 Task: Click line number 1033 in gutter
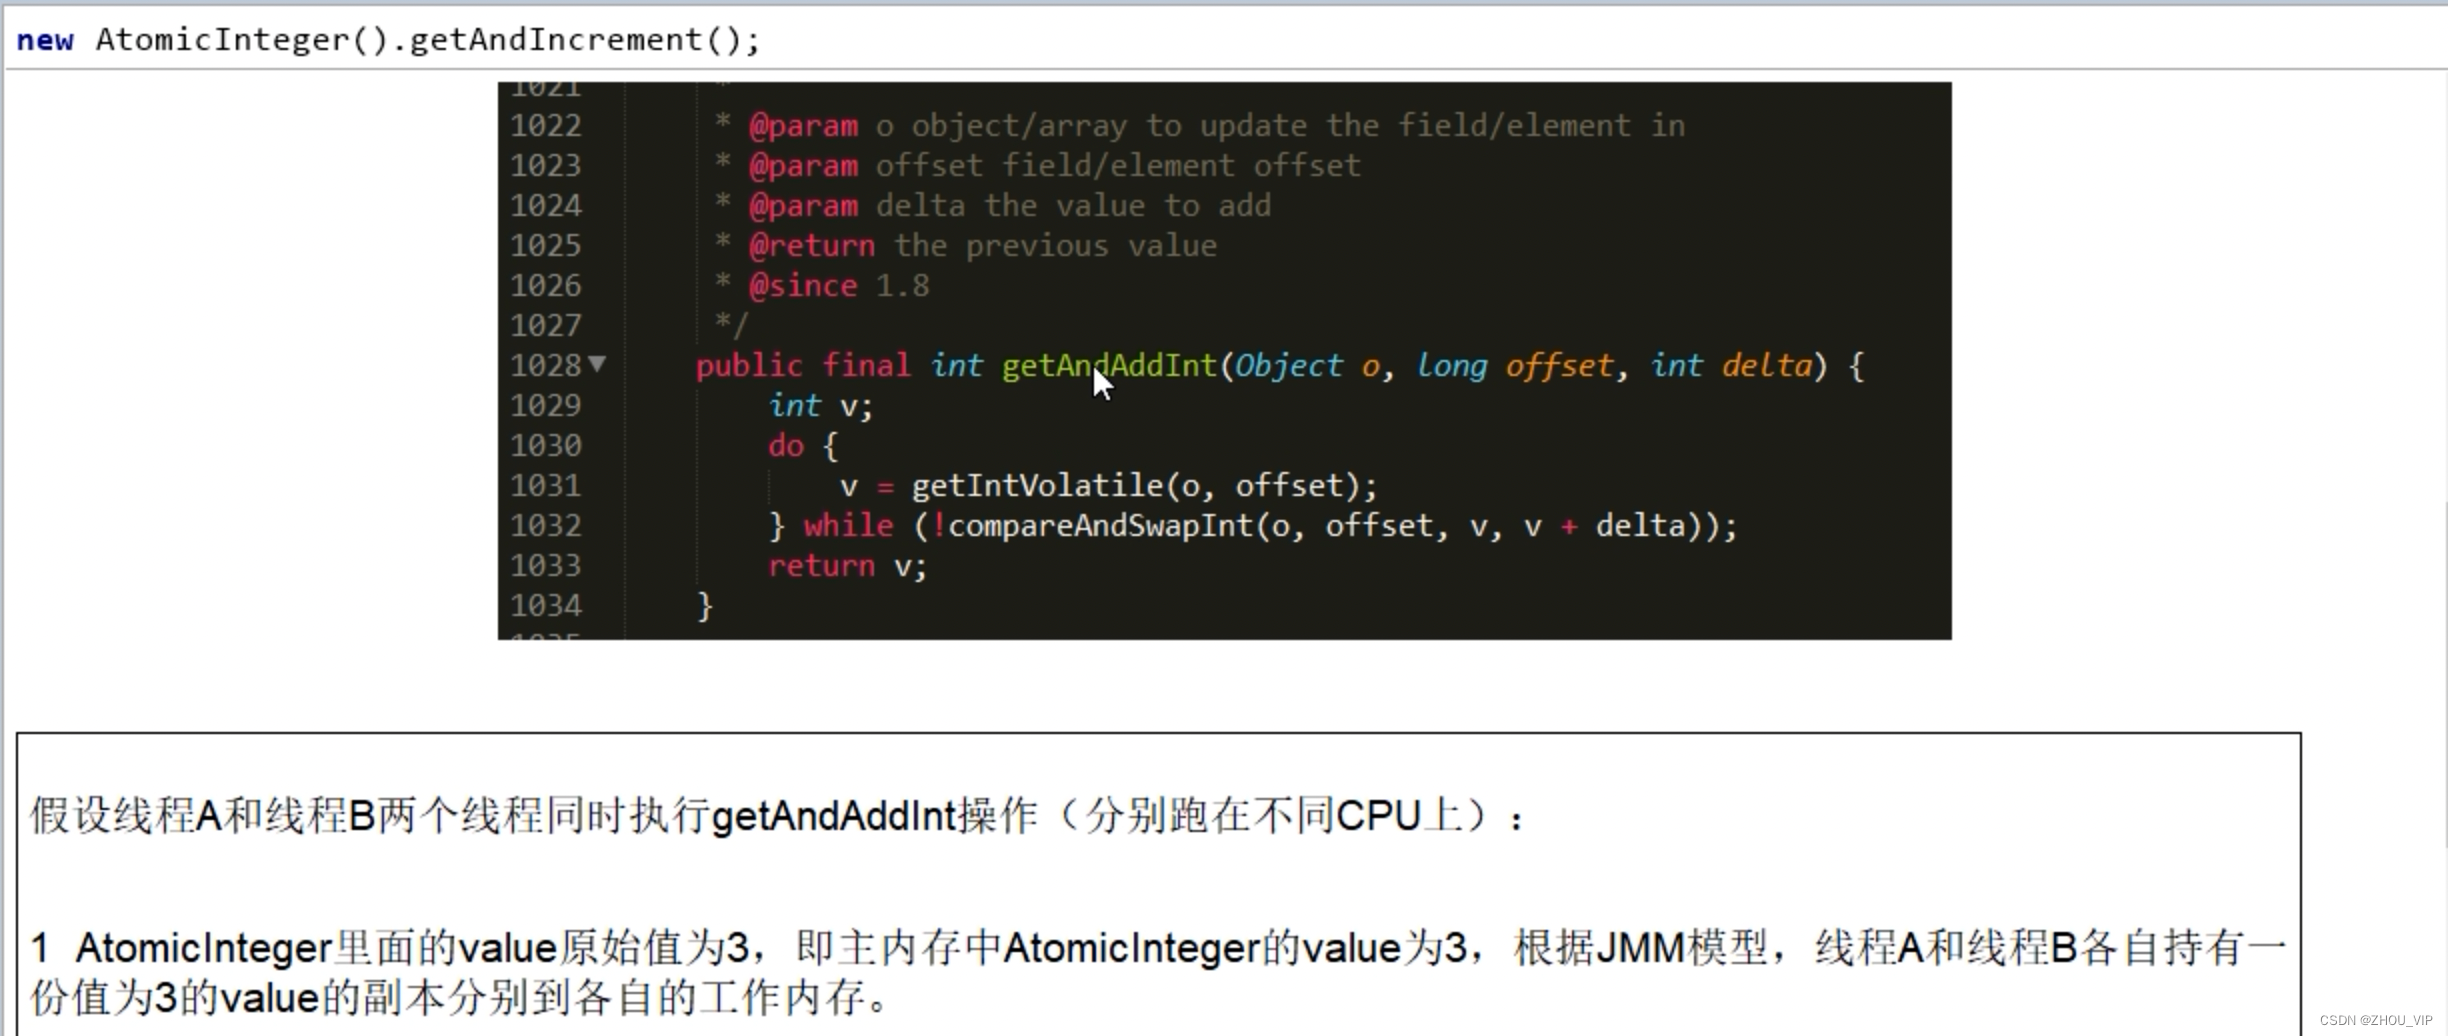point(546,565)
